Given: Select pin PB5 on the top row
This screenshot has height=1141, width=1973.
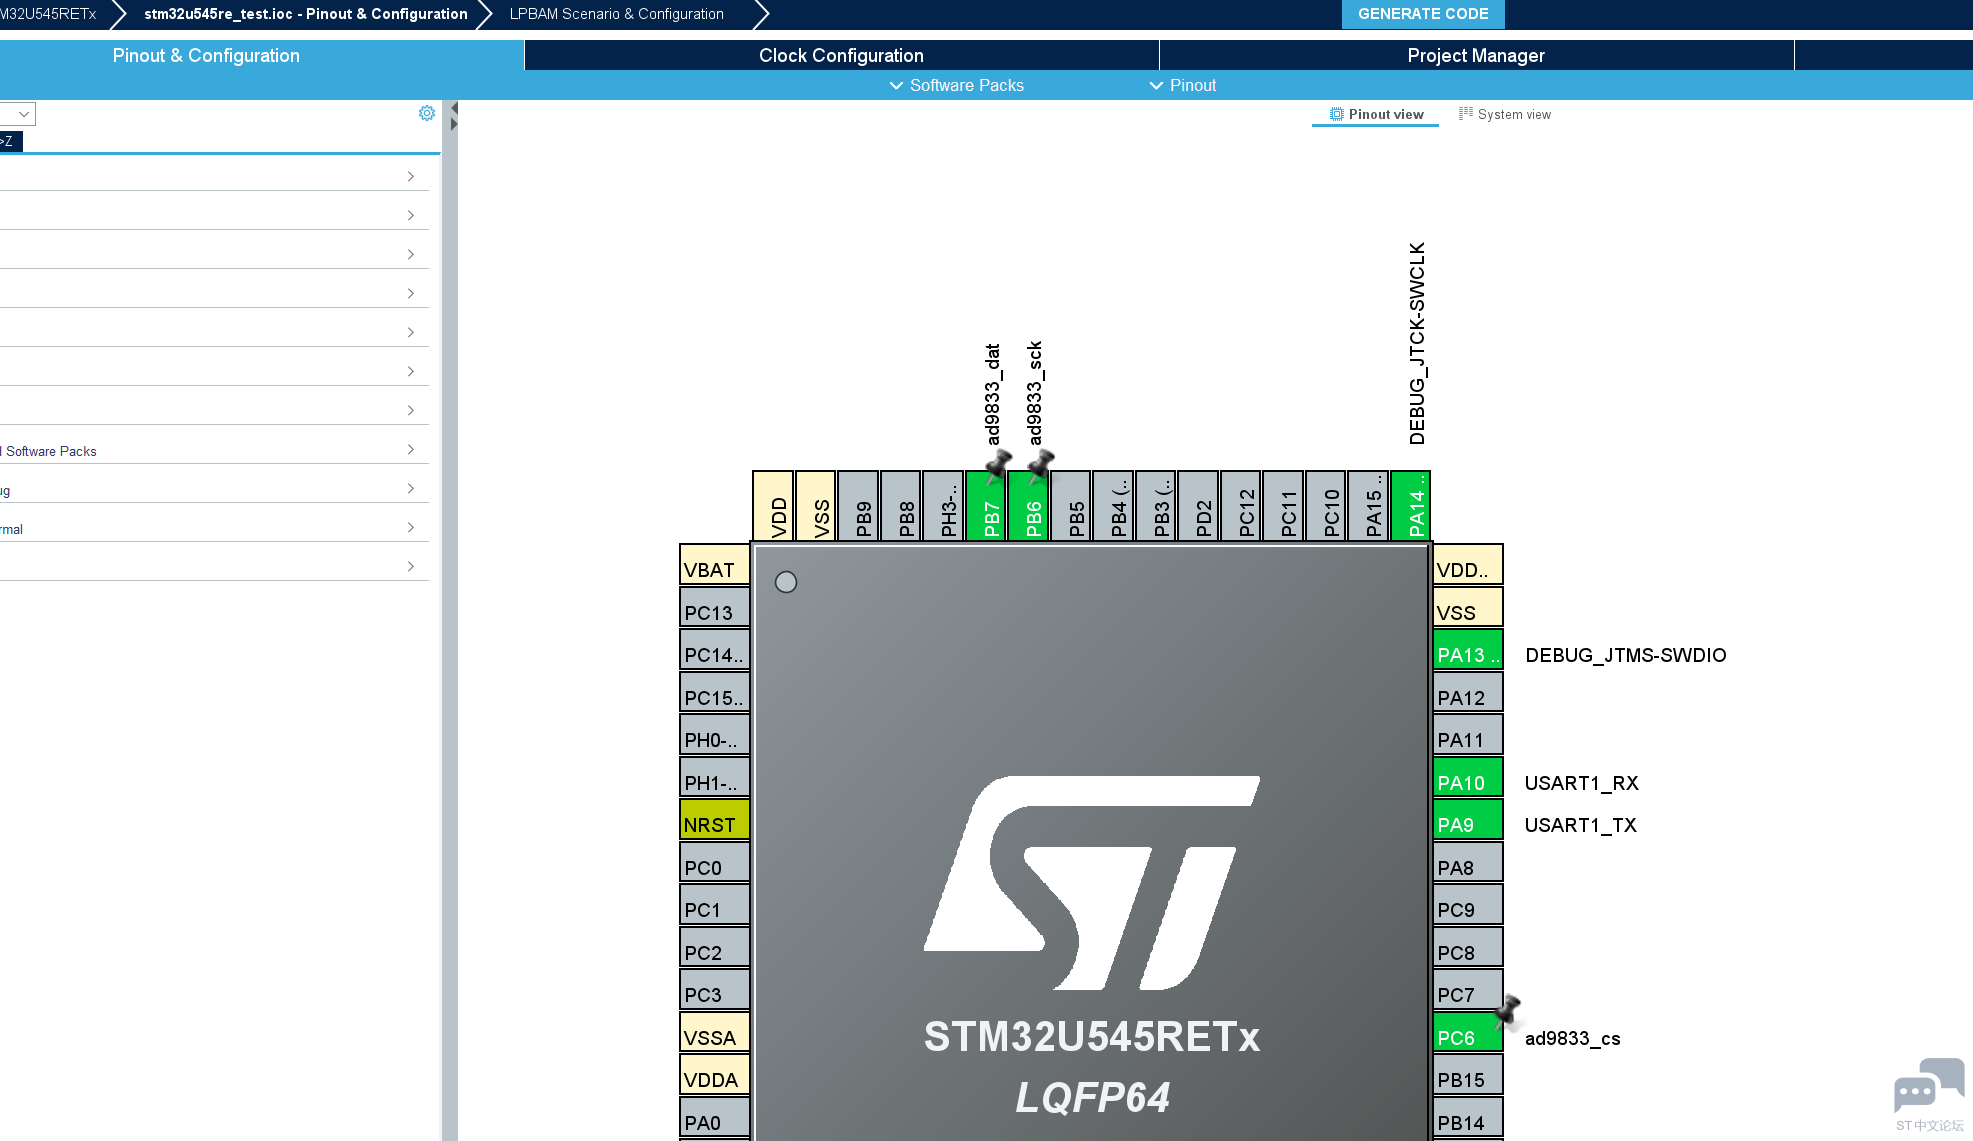Looking at the screenshot, I should point(1071,505).
